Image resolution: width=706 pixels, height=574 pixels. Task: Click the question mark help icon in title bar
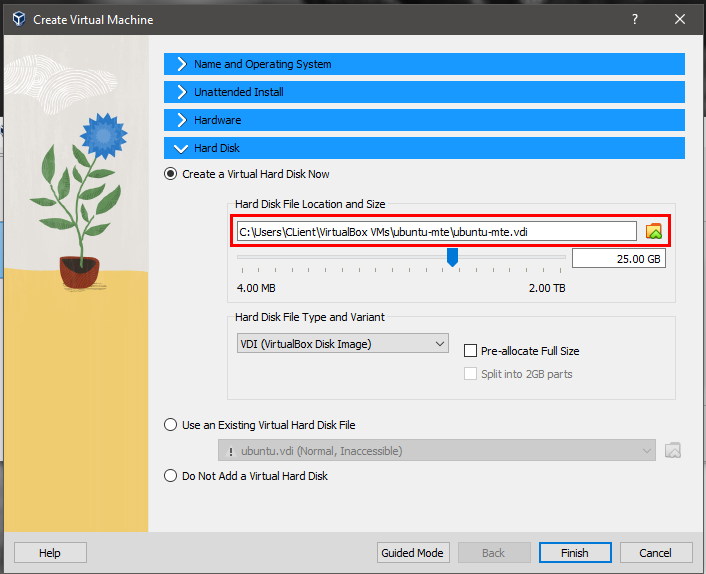[x=634, y=19]
